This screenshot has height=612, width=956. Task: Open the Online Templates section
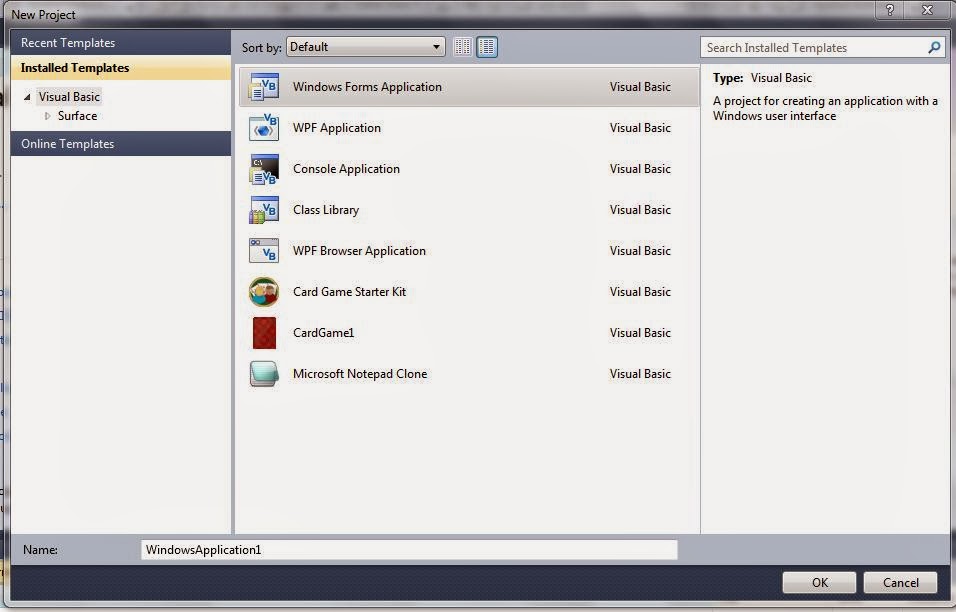[121, 144]
